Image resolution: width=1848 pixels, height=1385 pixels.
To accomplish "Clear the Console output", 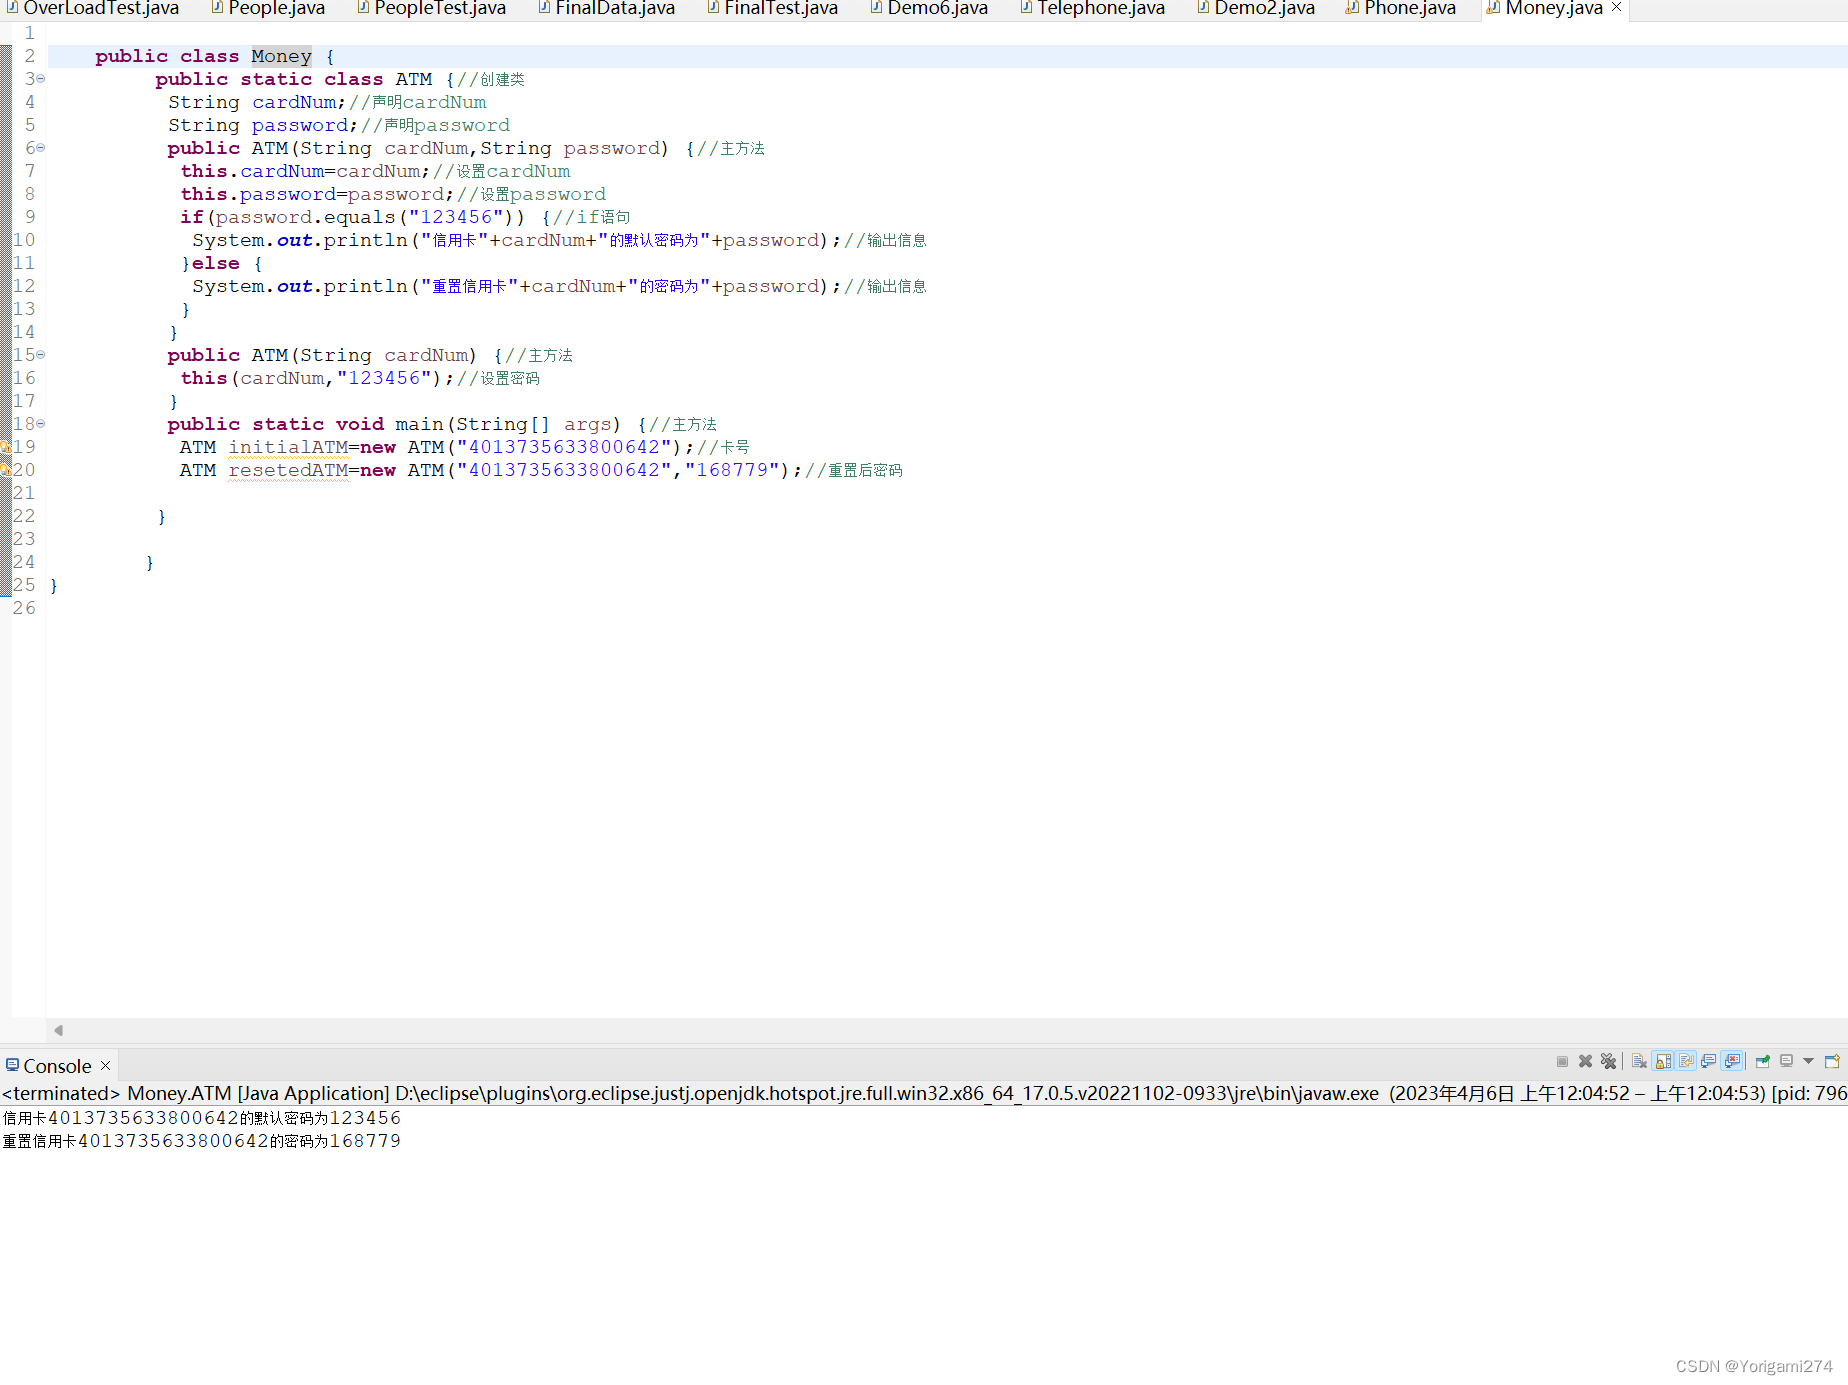I will [1639, 1061].
